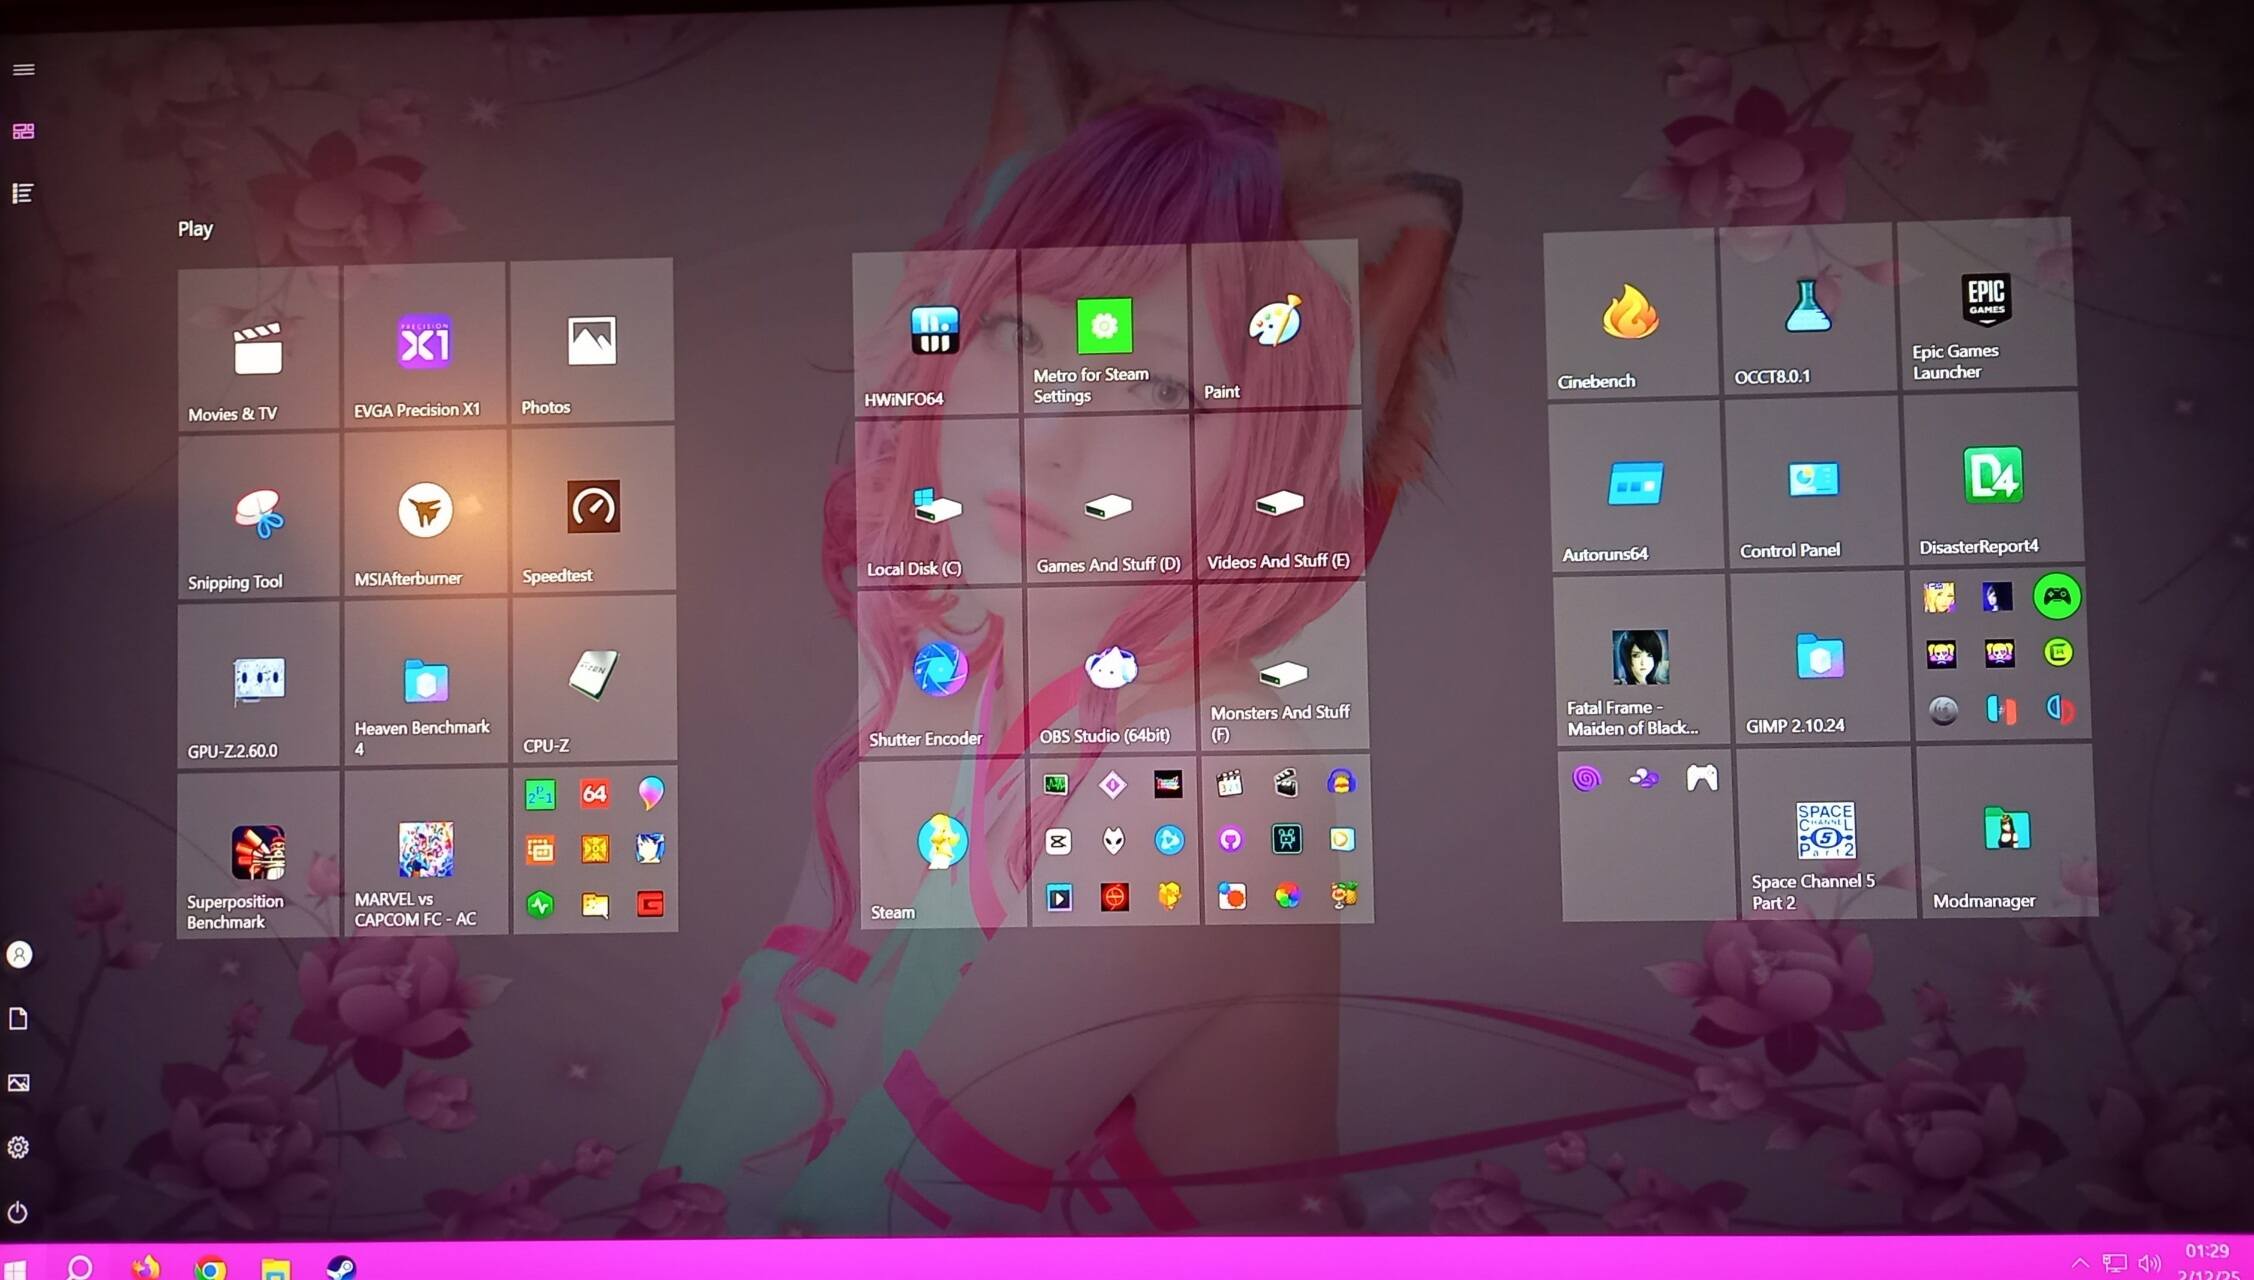The width and height of the screenshot is (2254, 1280).
Task: Launch OCCT8.0.1
Action: (1807, 308)
